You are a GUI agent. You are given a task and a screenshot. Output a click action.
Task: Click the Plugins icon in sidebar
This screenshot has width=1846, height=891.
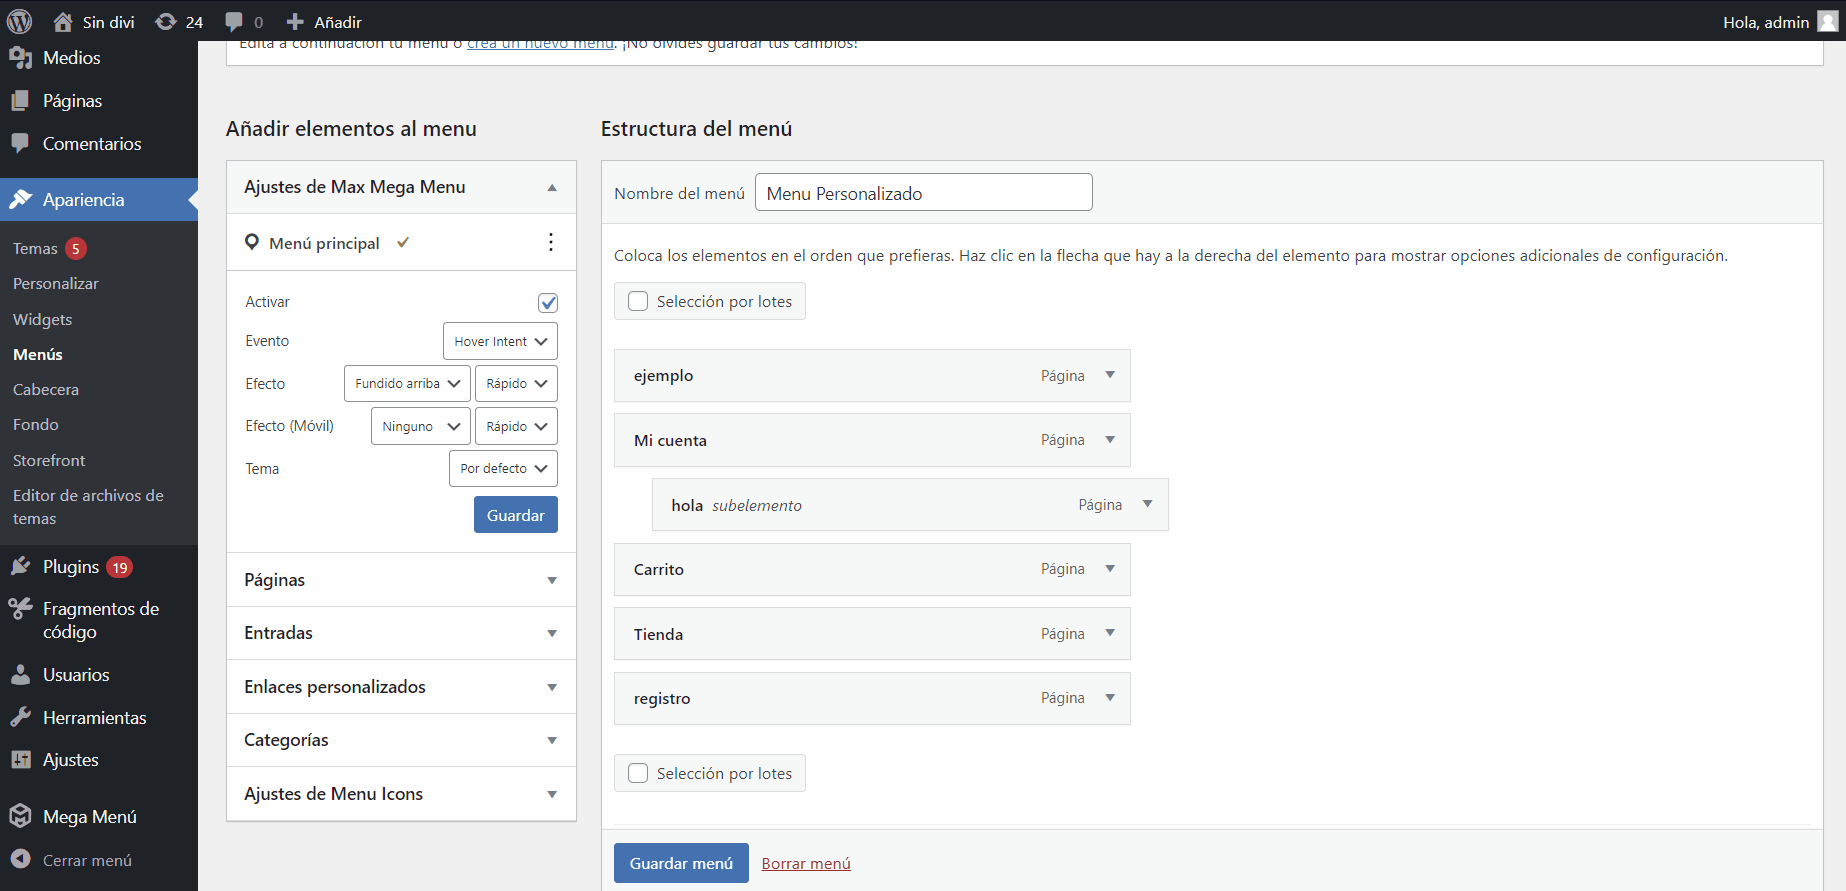20,567
